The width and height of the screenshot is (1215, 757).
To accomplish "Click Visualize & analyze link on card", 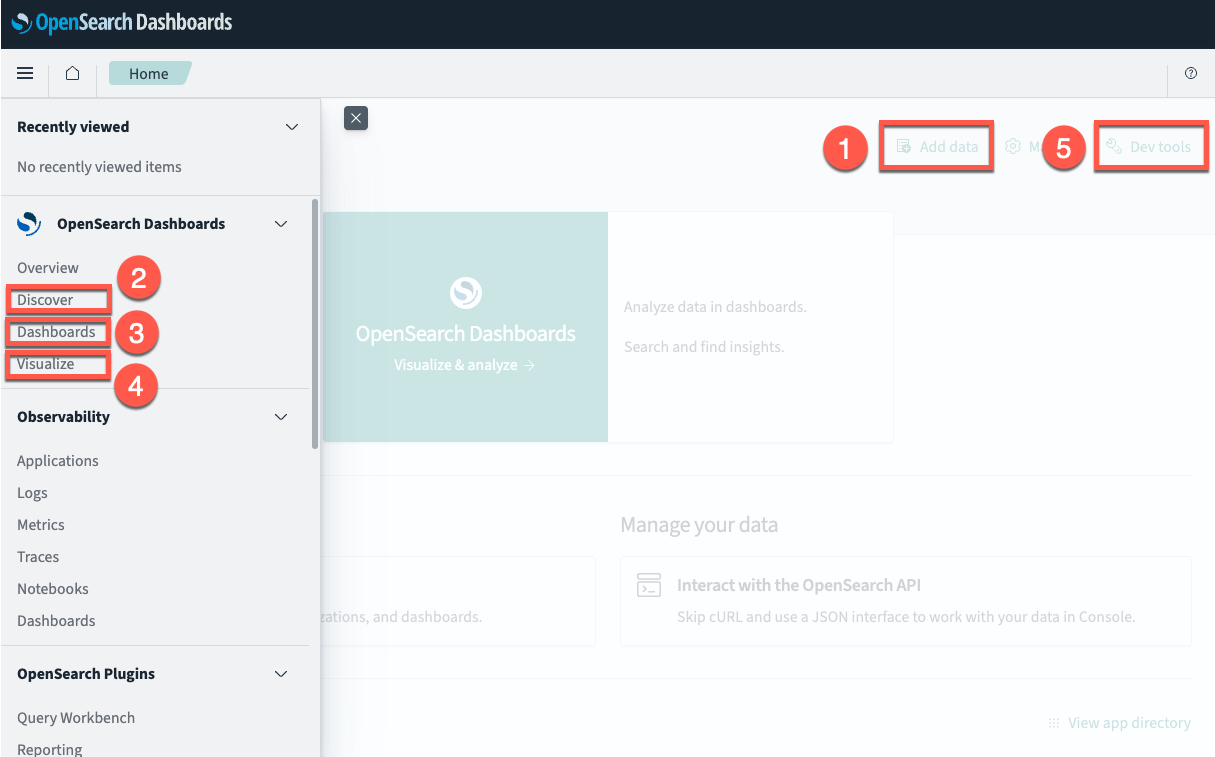I will point(465,365).
